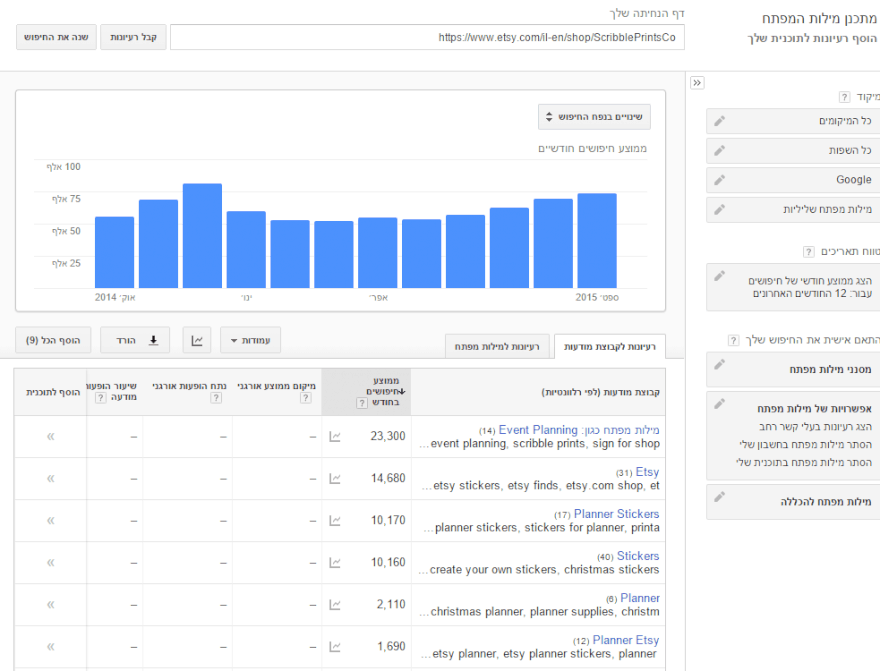The height and width of the screenshot is (671, 880).
Task: Switch to the 'רעיונות למילות מפתח' tab
Action: [497, 346]
